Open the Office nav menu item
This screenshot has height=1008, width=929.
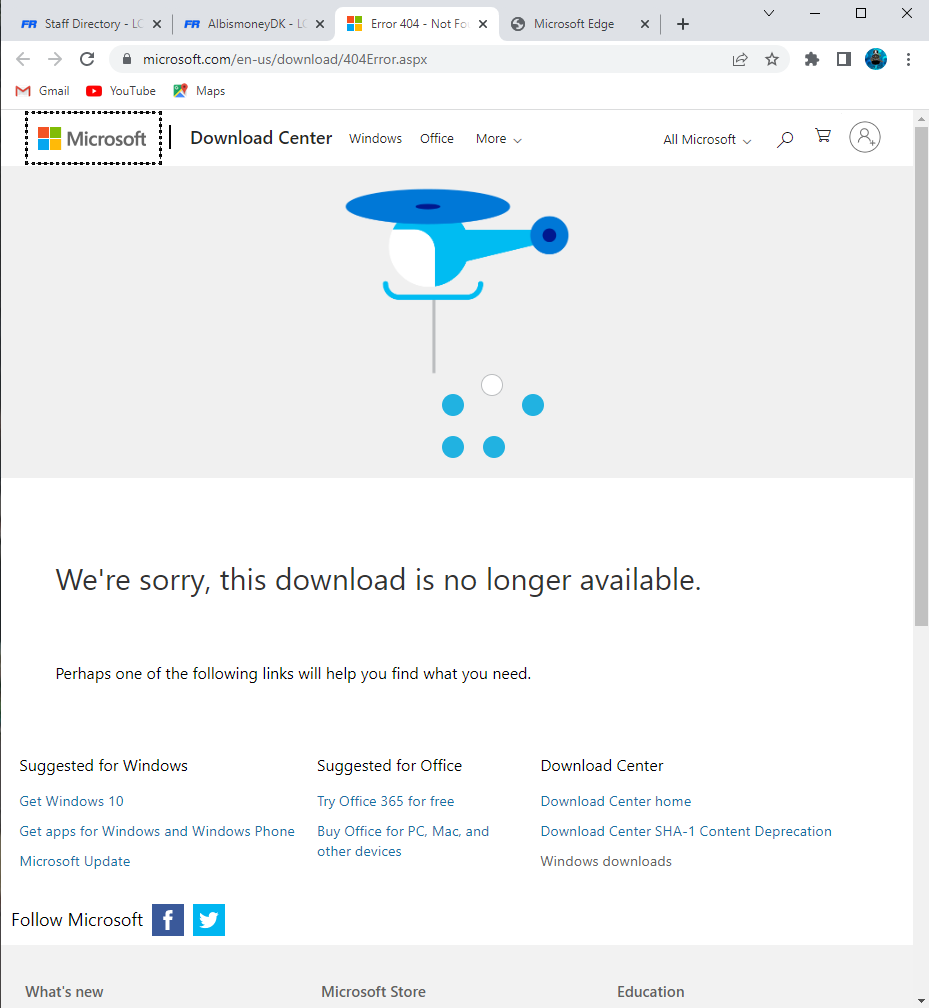coord(437,139)
